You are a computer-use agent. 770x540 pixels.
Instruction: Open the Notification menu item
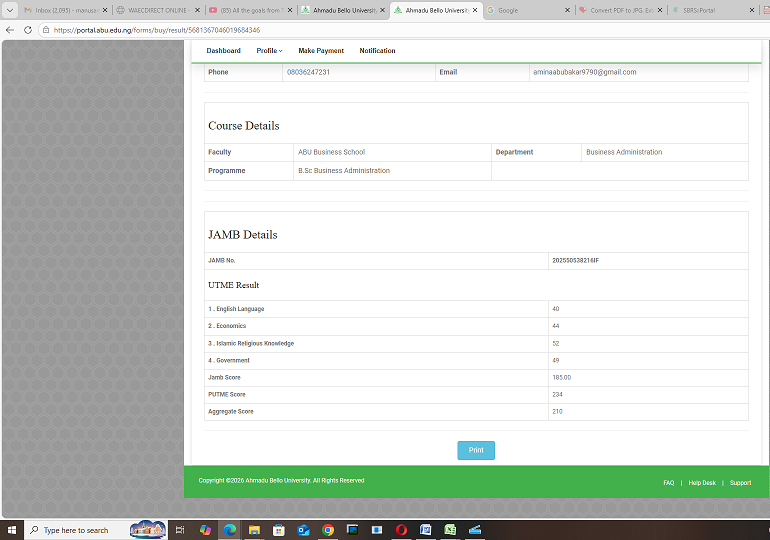pos(377,50)
